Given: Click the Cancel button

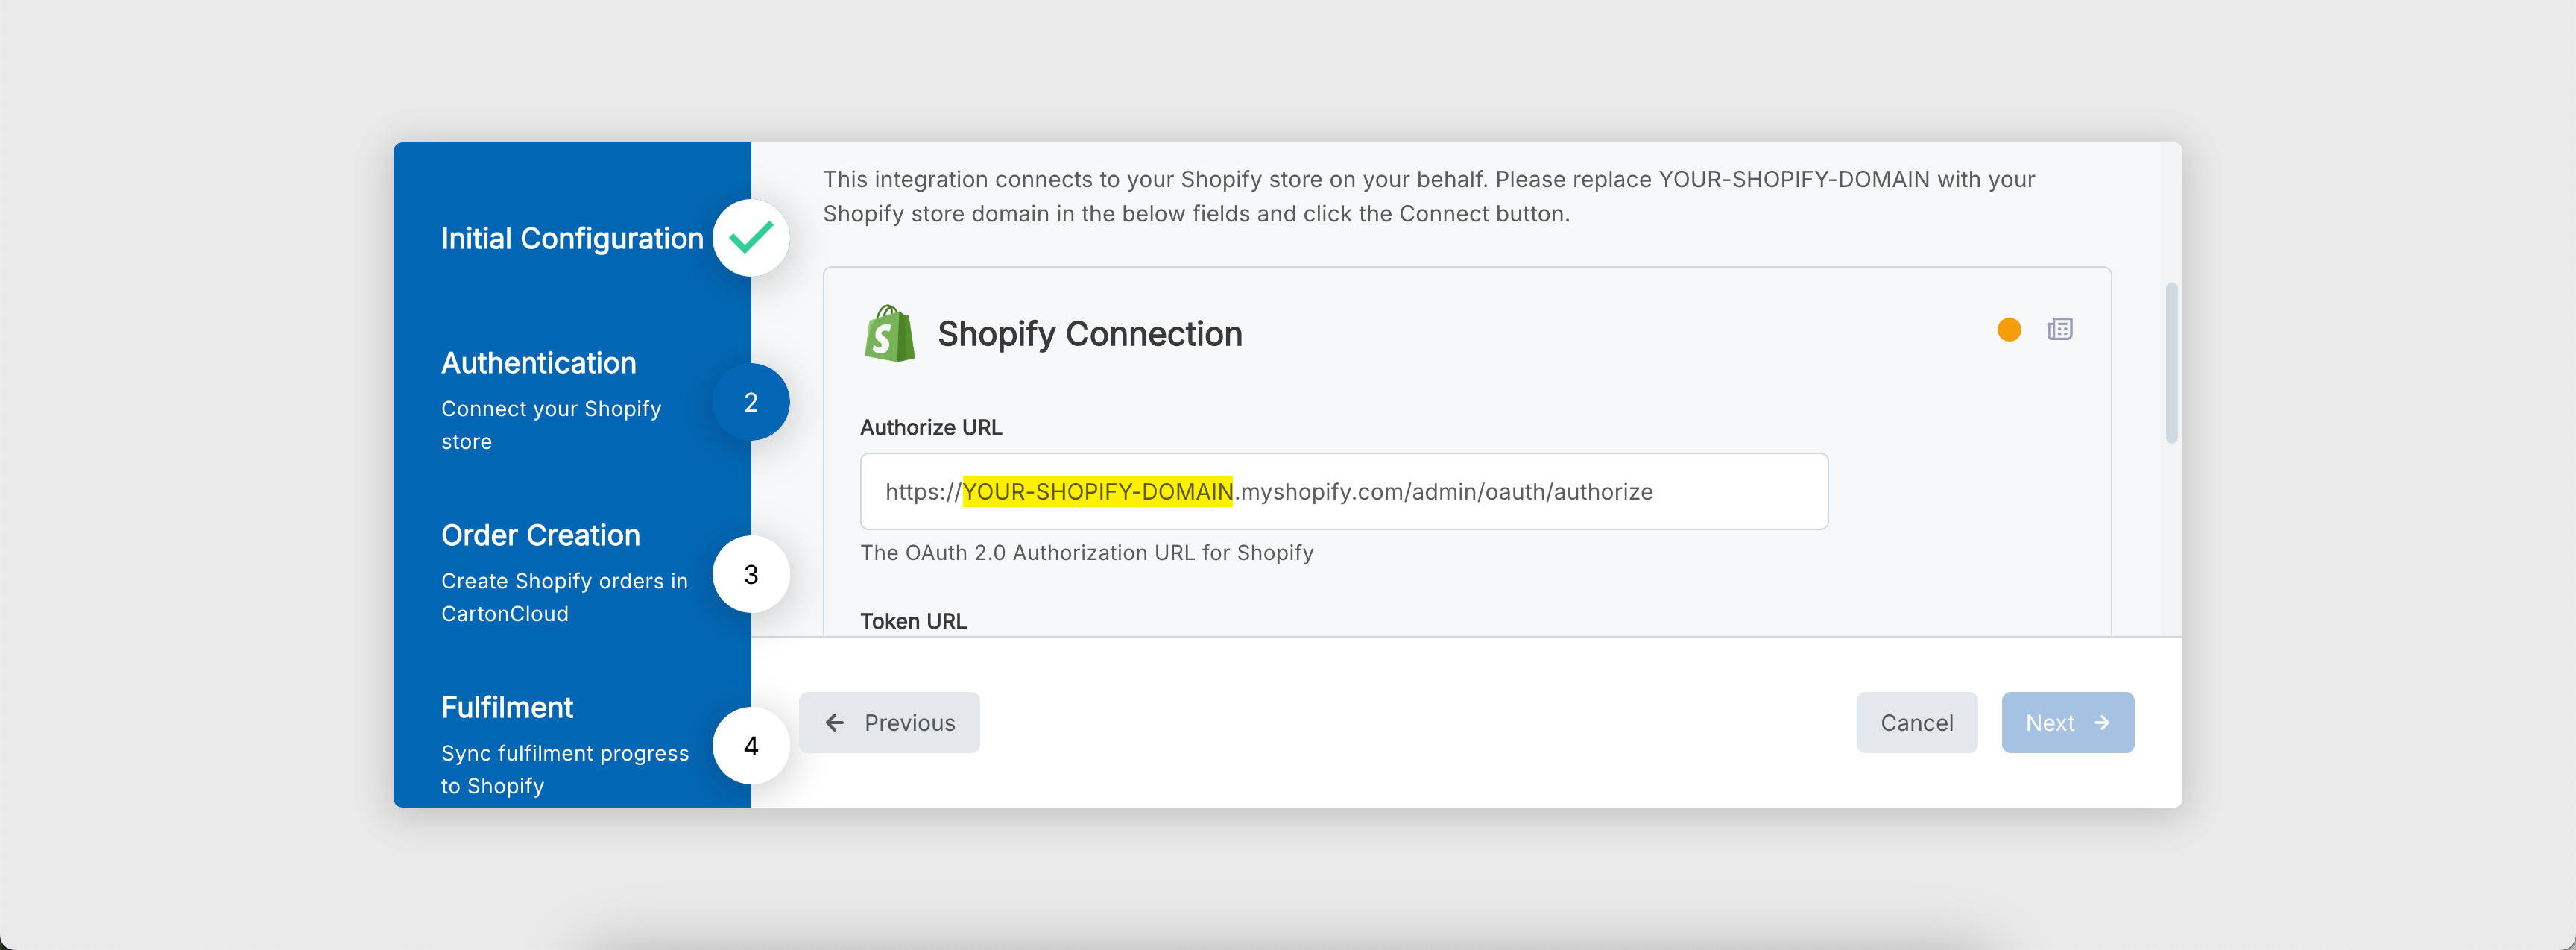Looking at the screenshot, I should click(x=1916, y=722).
